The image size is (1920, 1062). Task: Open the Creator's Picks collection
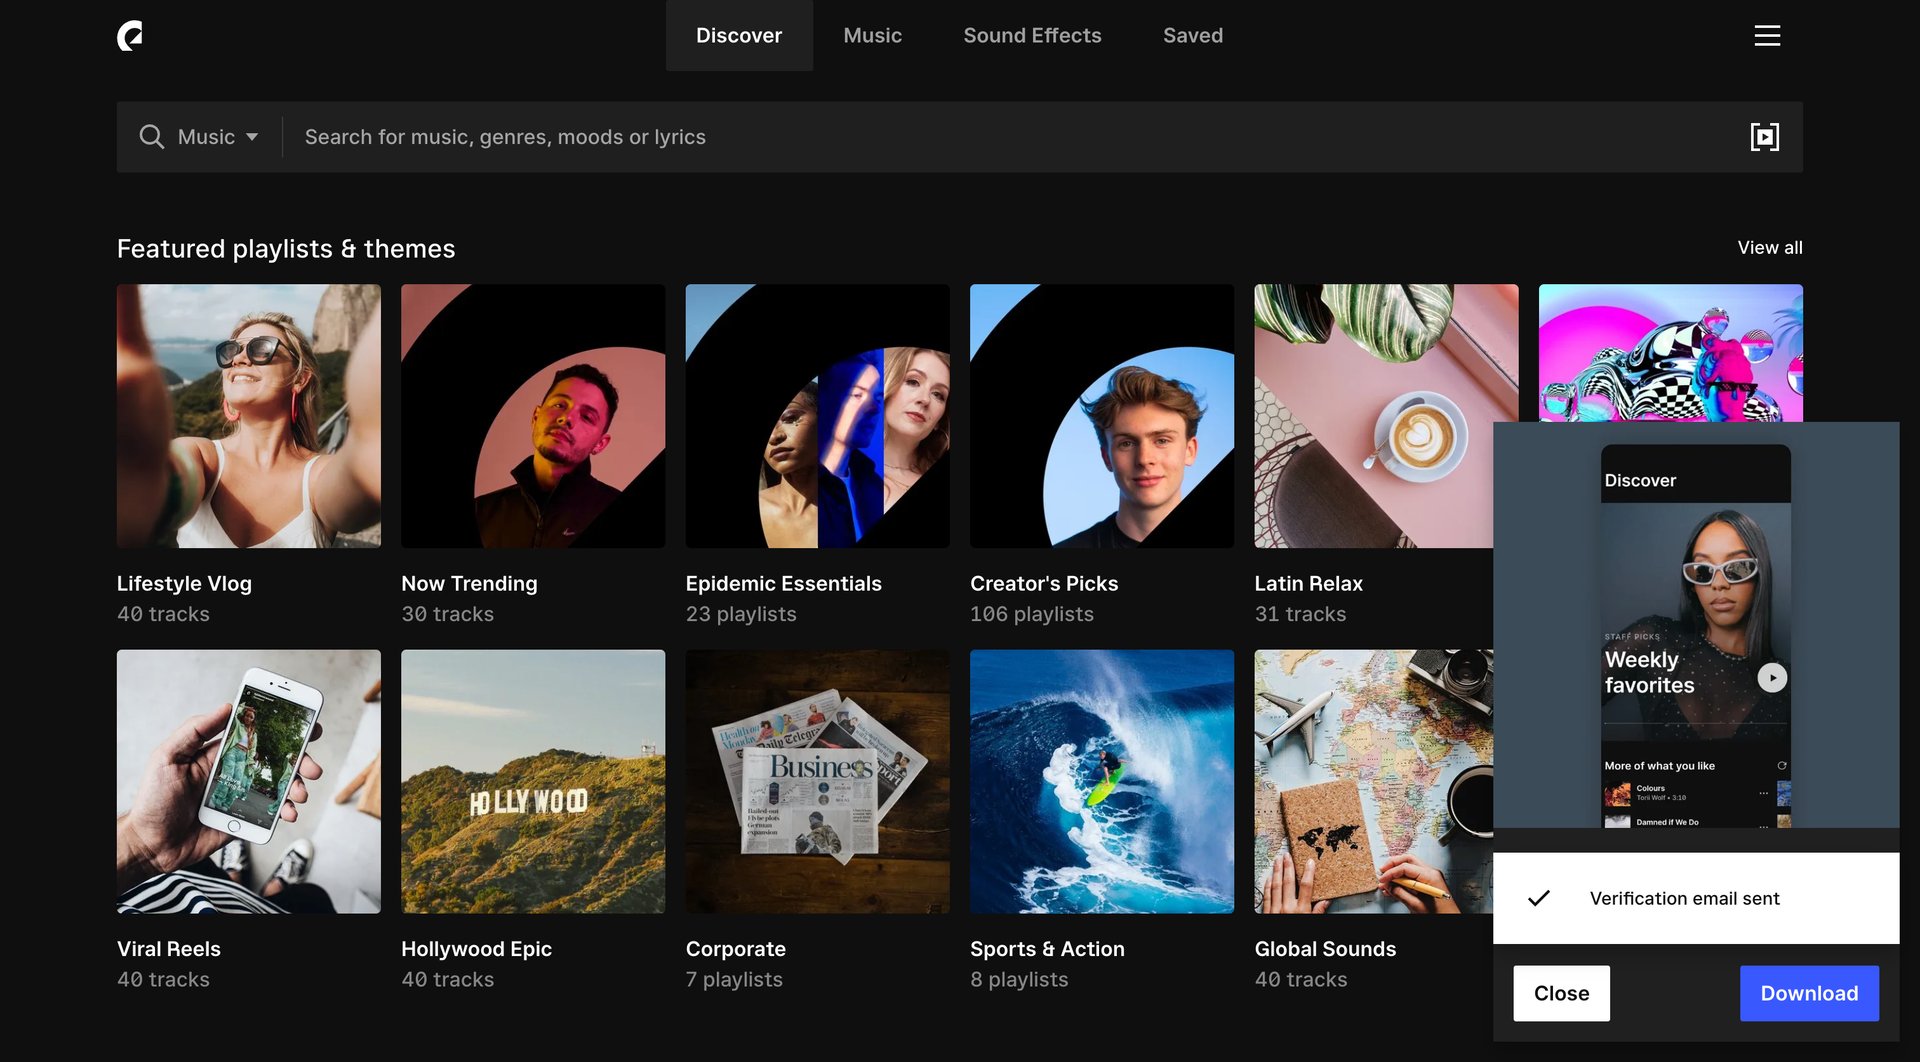[1101, 416]
